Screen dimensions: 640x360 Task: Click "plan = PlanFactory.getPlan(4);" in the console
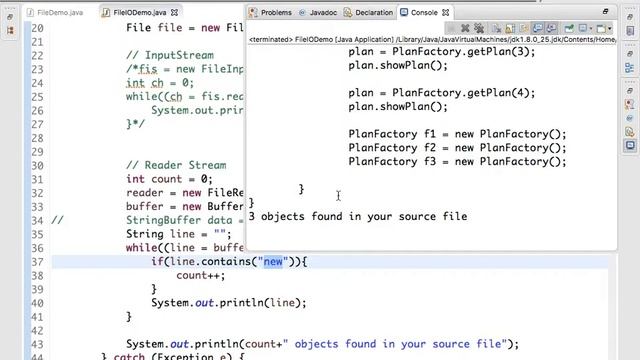coord(442,93)
